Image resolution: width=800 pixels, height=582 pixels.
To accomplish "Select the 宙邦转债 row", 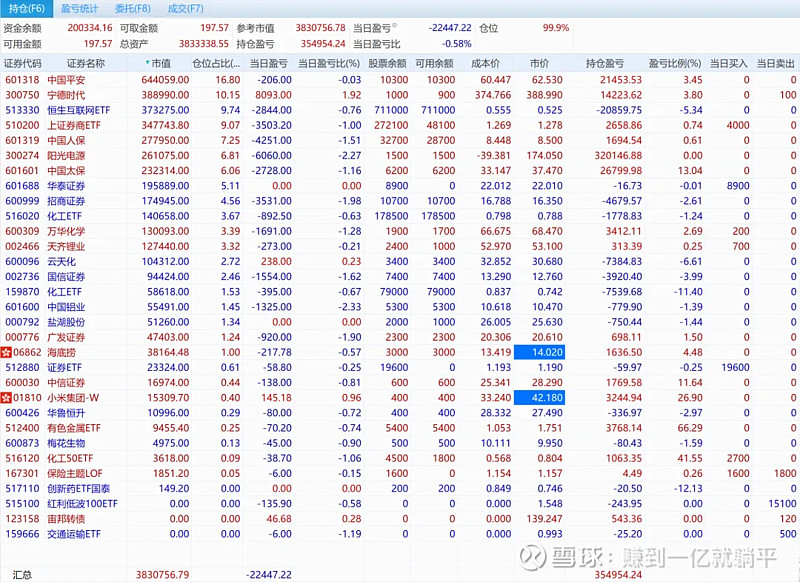I will pyautogui.click(x=400, y=519).
